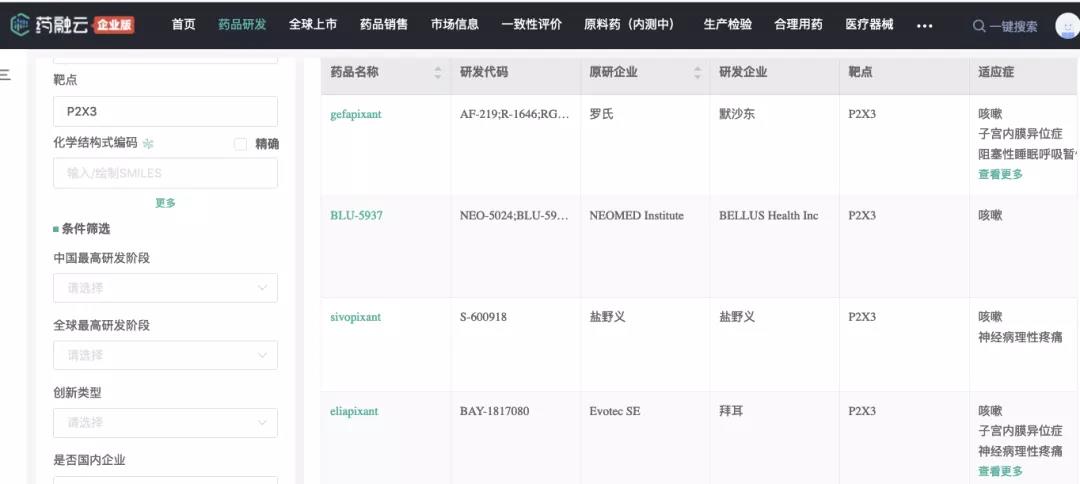Select code cell AF-219;R-1646;RG…
The image size is (1080, 484).
click(515, 114)
